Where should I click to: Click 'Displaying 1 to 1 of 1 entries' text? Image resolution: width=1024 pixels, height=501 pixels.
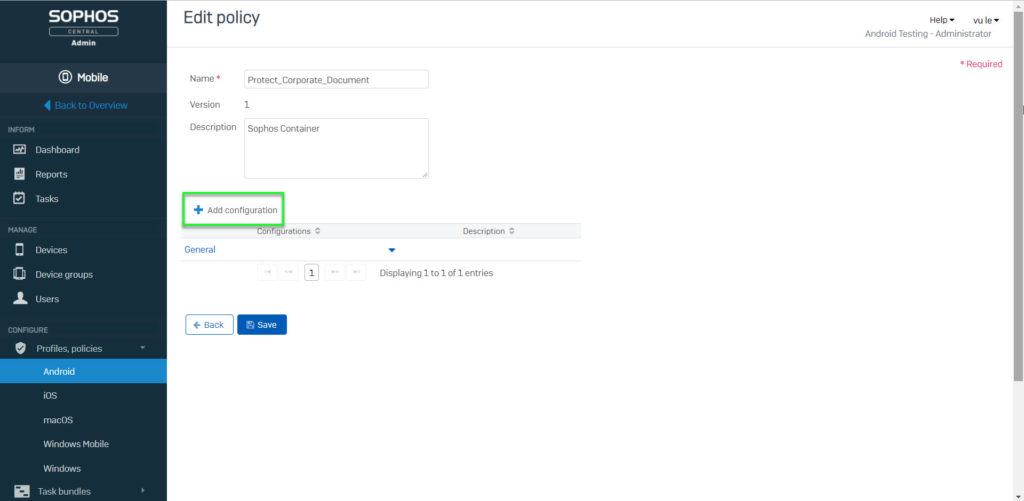coord(436,273)
